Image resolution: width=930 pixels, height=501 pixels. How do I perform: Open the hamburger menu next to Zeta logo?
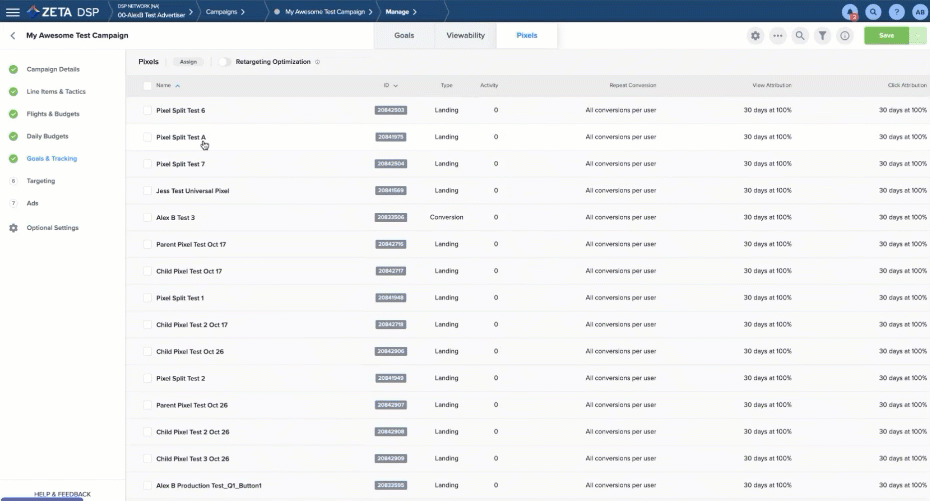(13, 11)
